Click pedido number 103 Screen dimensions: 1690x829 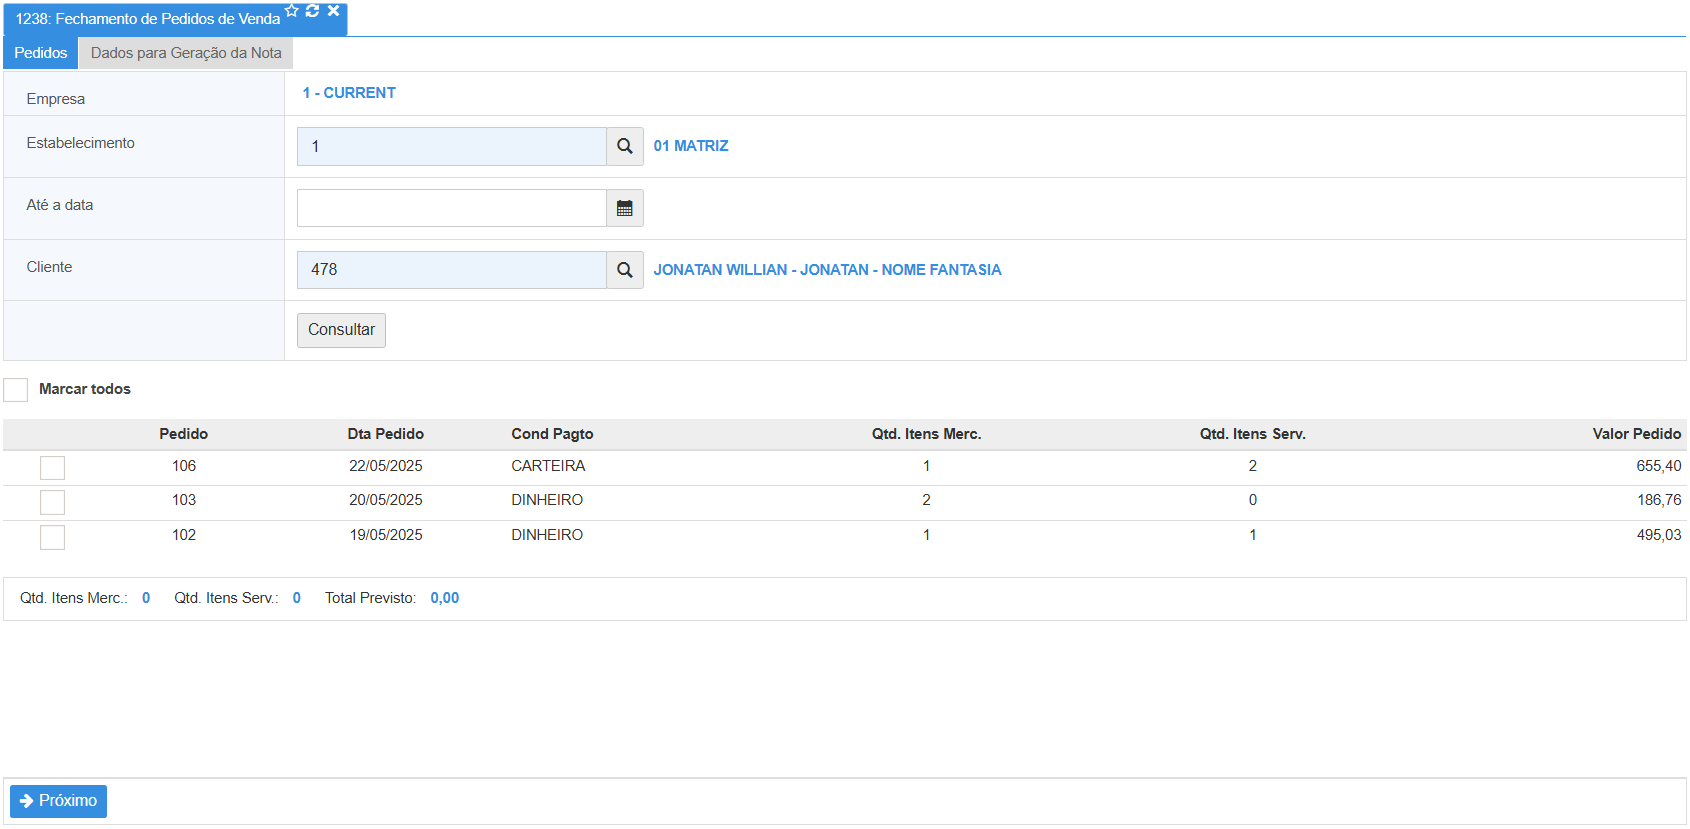tap(184, 500)
